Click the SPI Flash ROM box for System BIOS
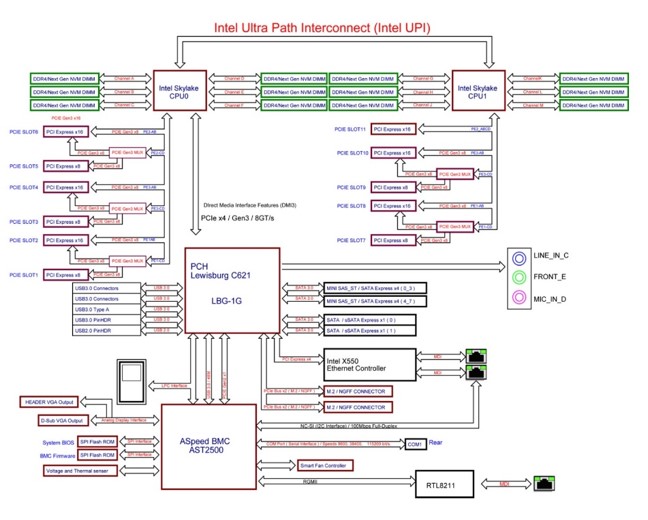Image resolution: width=648 pixels, height=520 pixels. 97,441
